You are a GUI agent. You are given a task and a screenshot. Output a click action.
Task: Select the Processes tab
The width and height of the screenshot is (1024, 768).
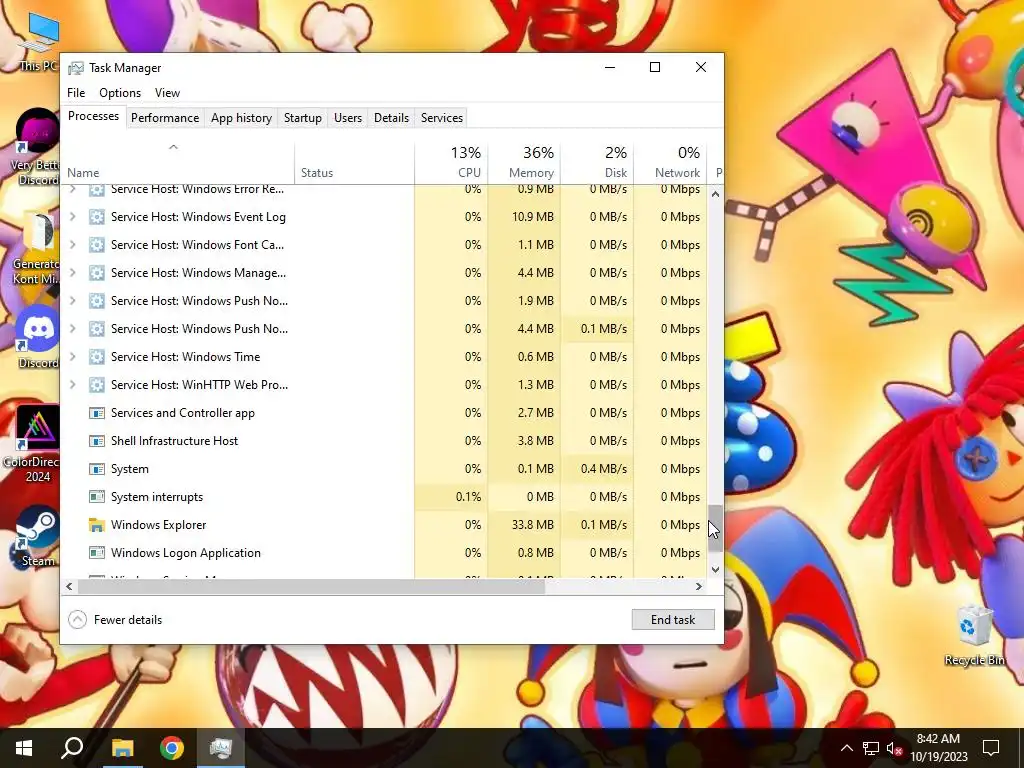(93, 116)
